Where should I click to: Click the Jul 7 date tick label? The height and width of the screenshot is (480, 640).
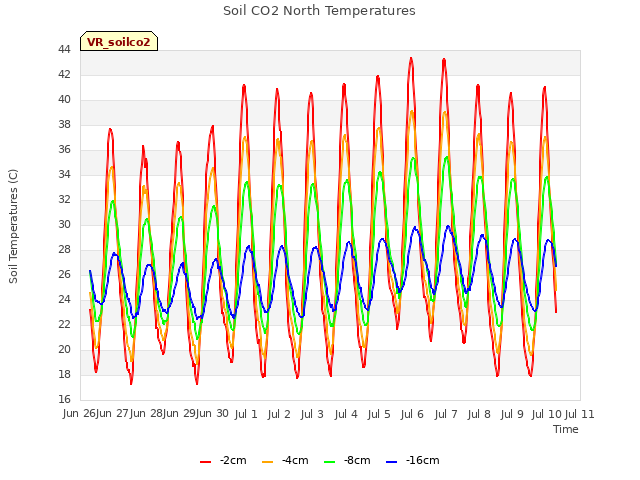point(446,414)
